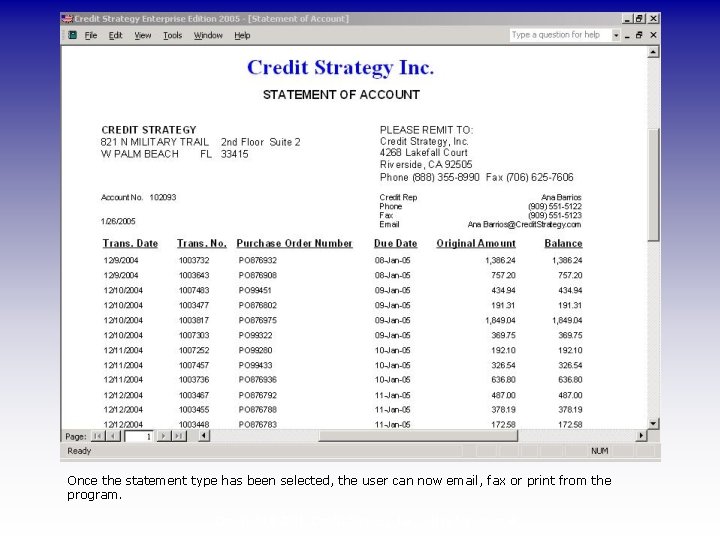This screenshot has height=540, width=720.
Task: Click transaction number 1003736
Action: 194,380
